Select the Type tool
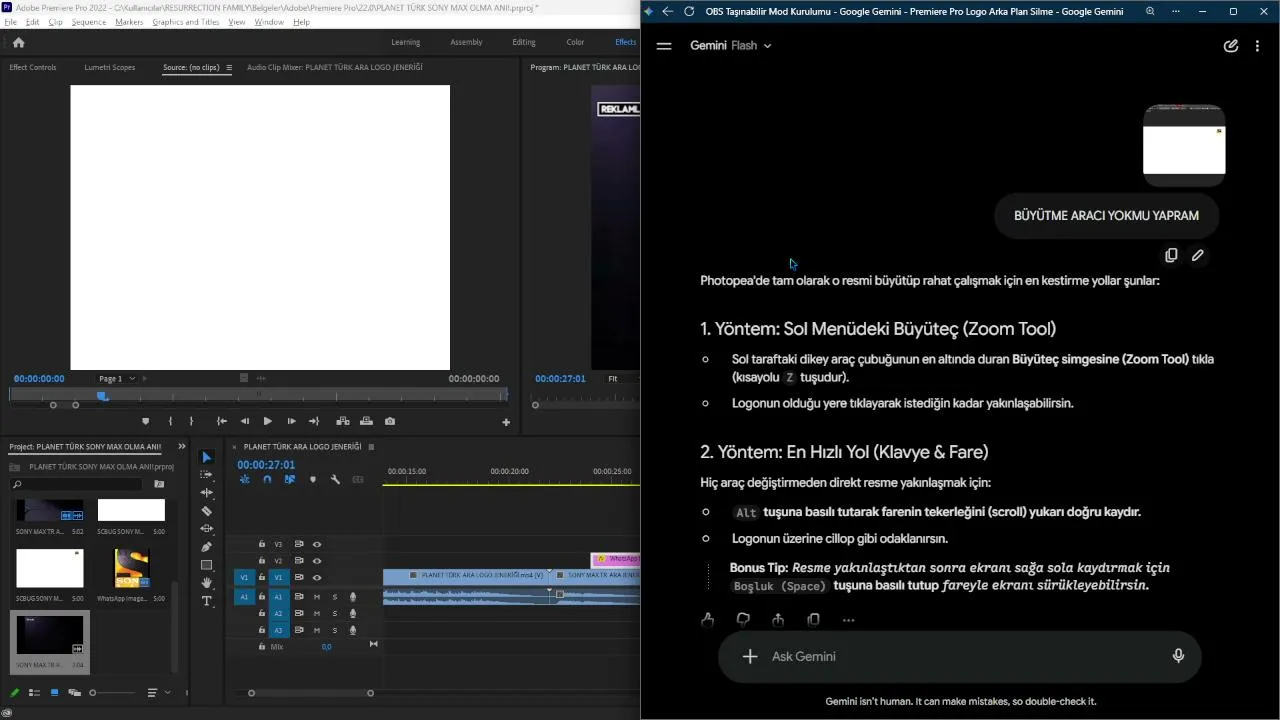Screen dimensions: 1280x720 pos(207,601)
